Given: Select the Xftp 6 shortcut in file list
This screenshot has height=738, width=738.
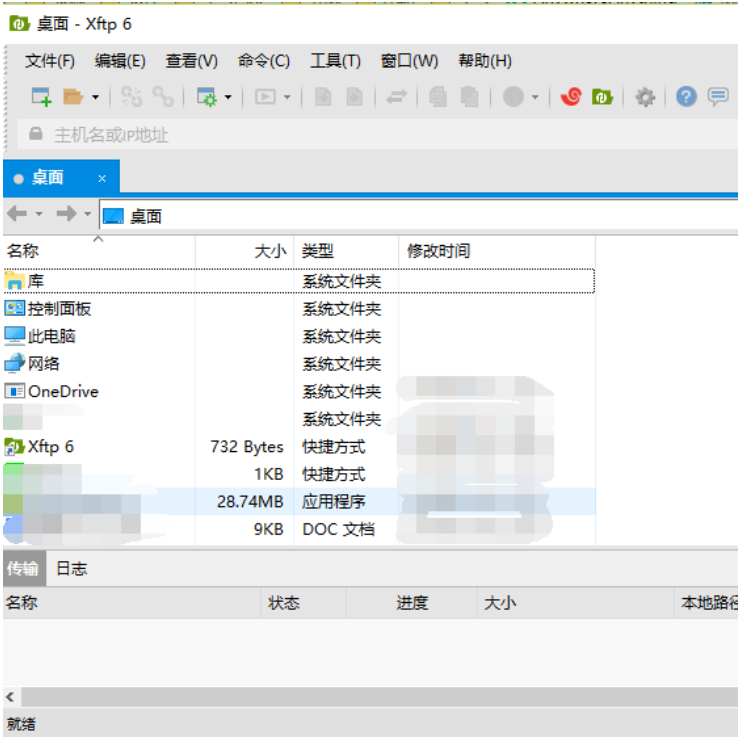Looking at the screenshot, I should point(50,447).
